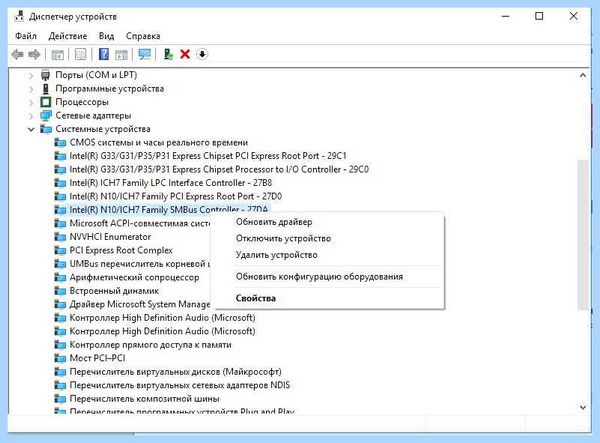Choose Обновить конфигурацию оборудования
This screenshot has height=443, width=600.
[x=320, y=277]
